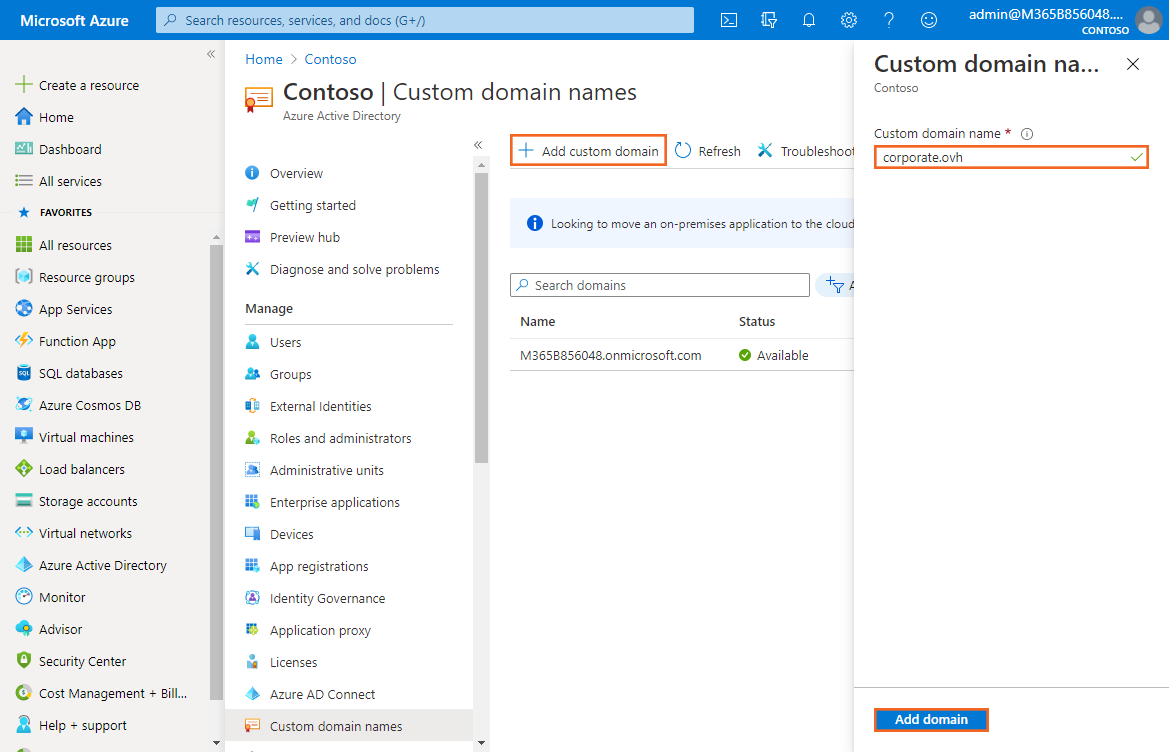Click the help question mark icon

889,20
